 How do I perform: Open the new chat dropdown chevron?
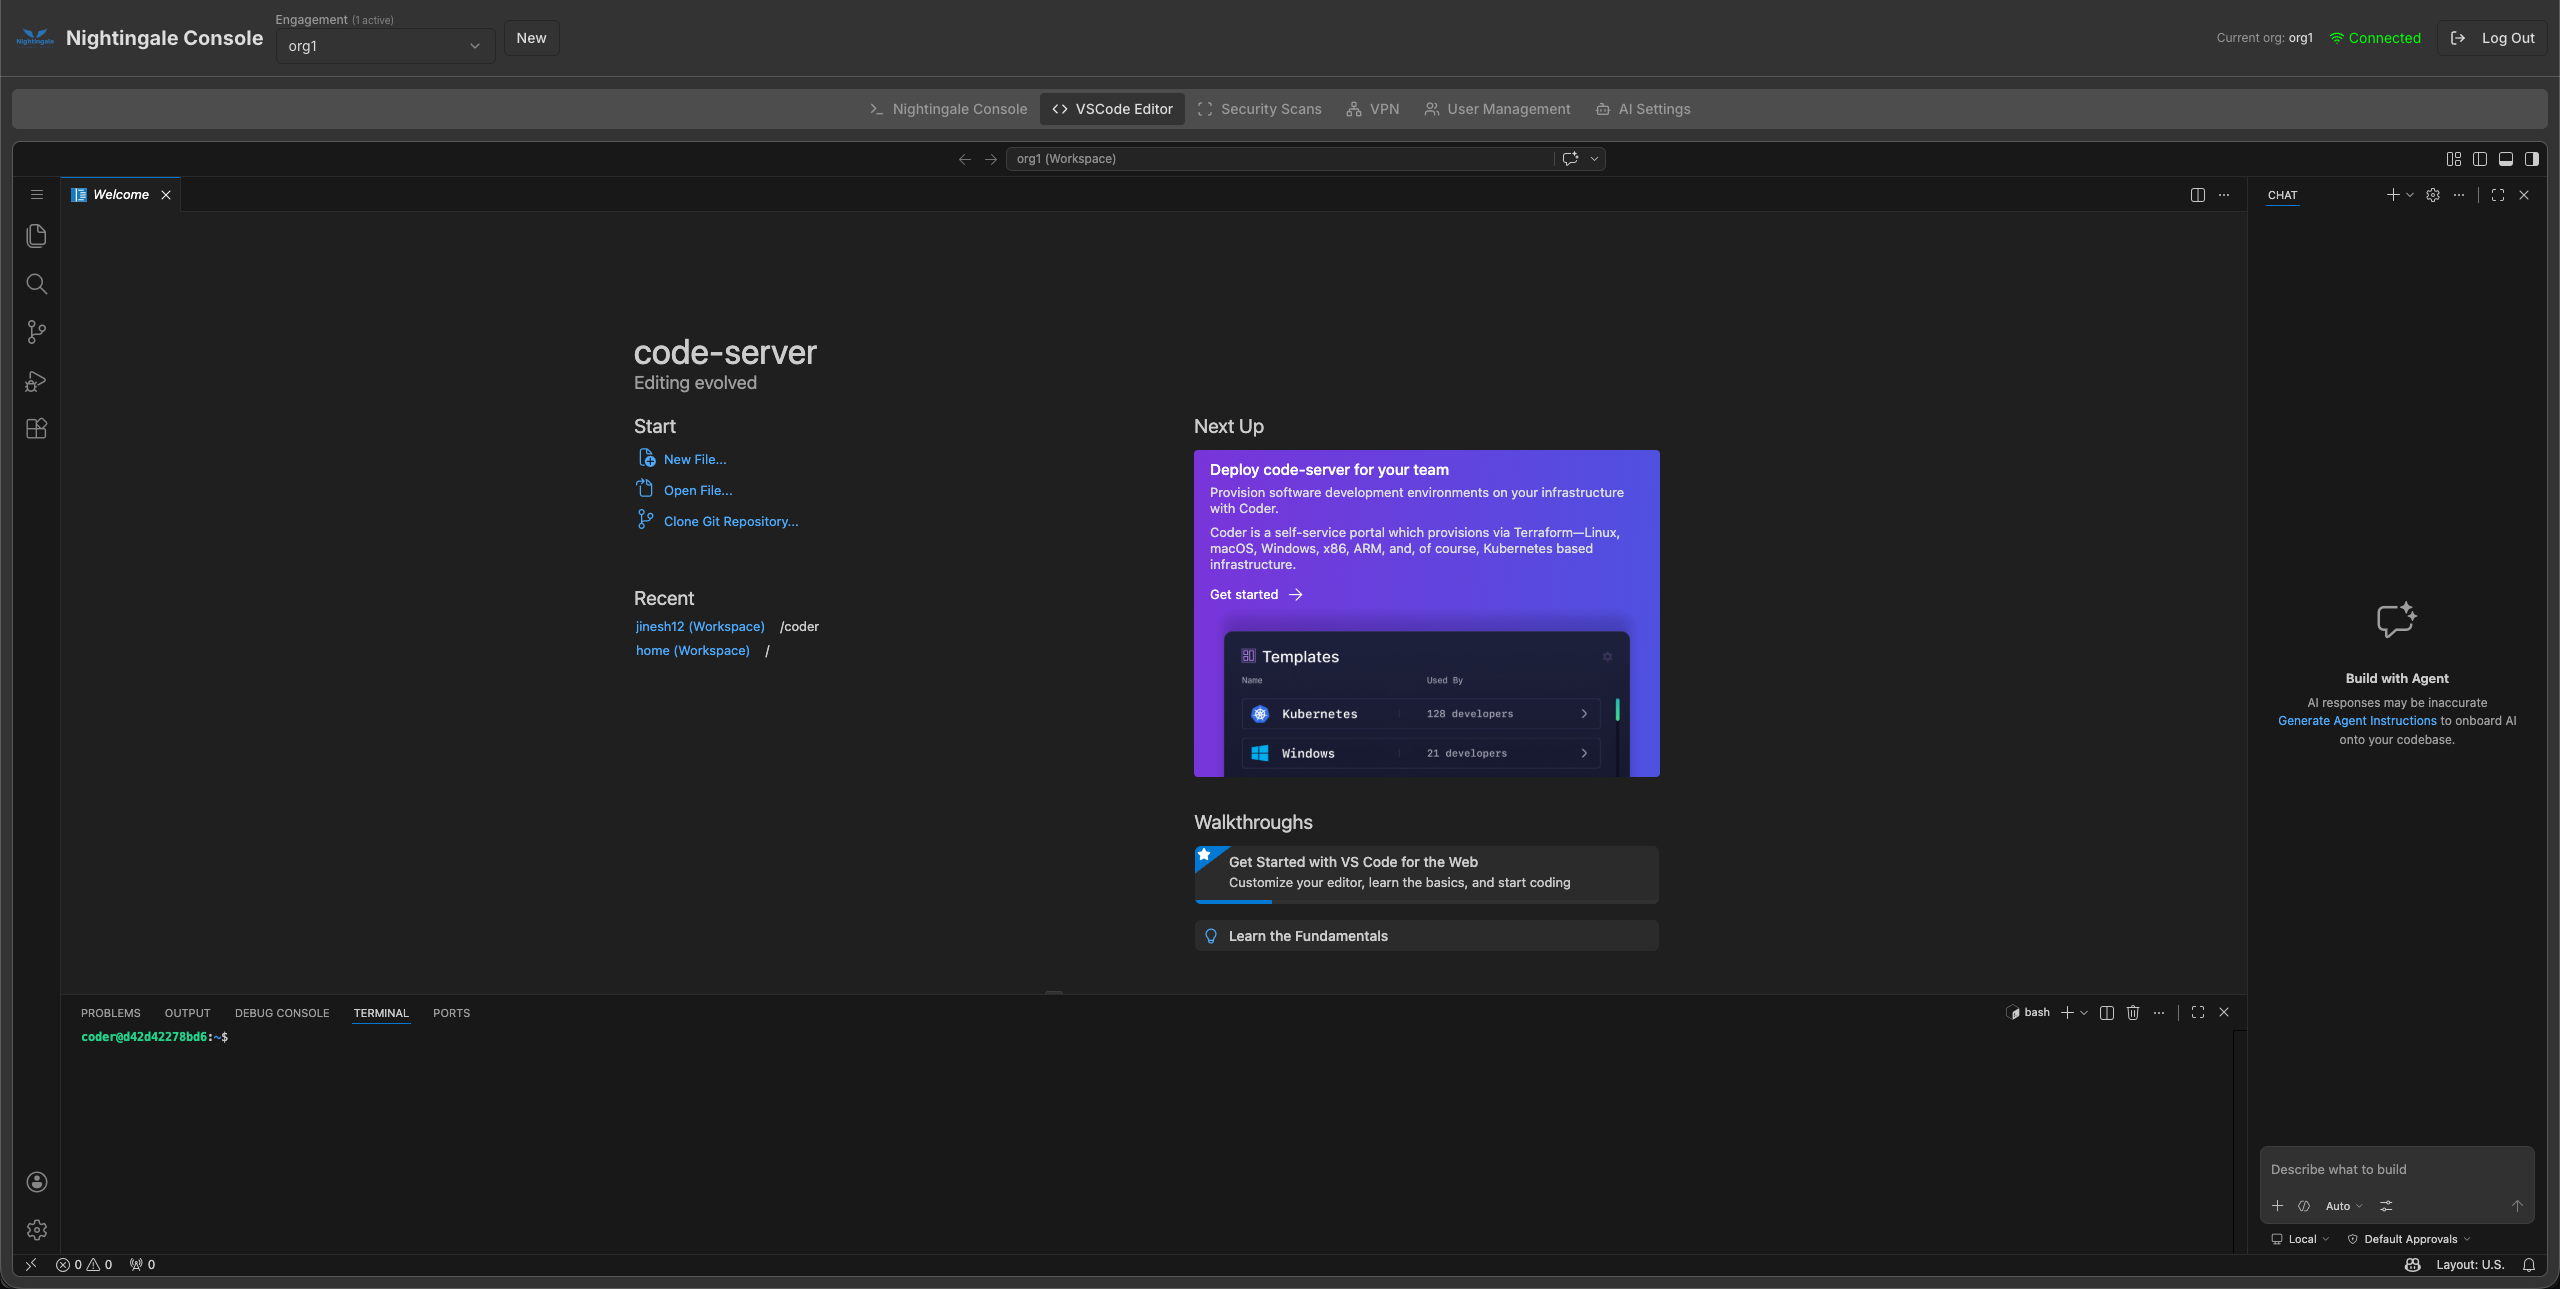[2410, 195]
